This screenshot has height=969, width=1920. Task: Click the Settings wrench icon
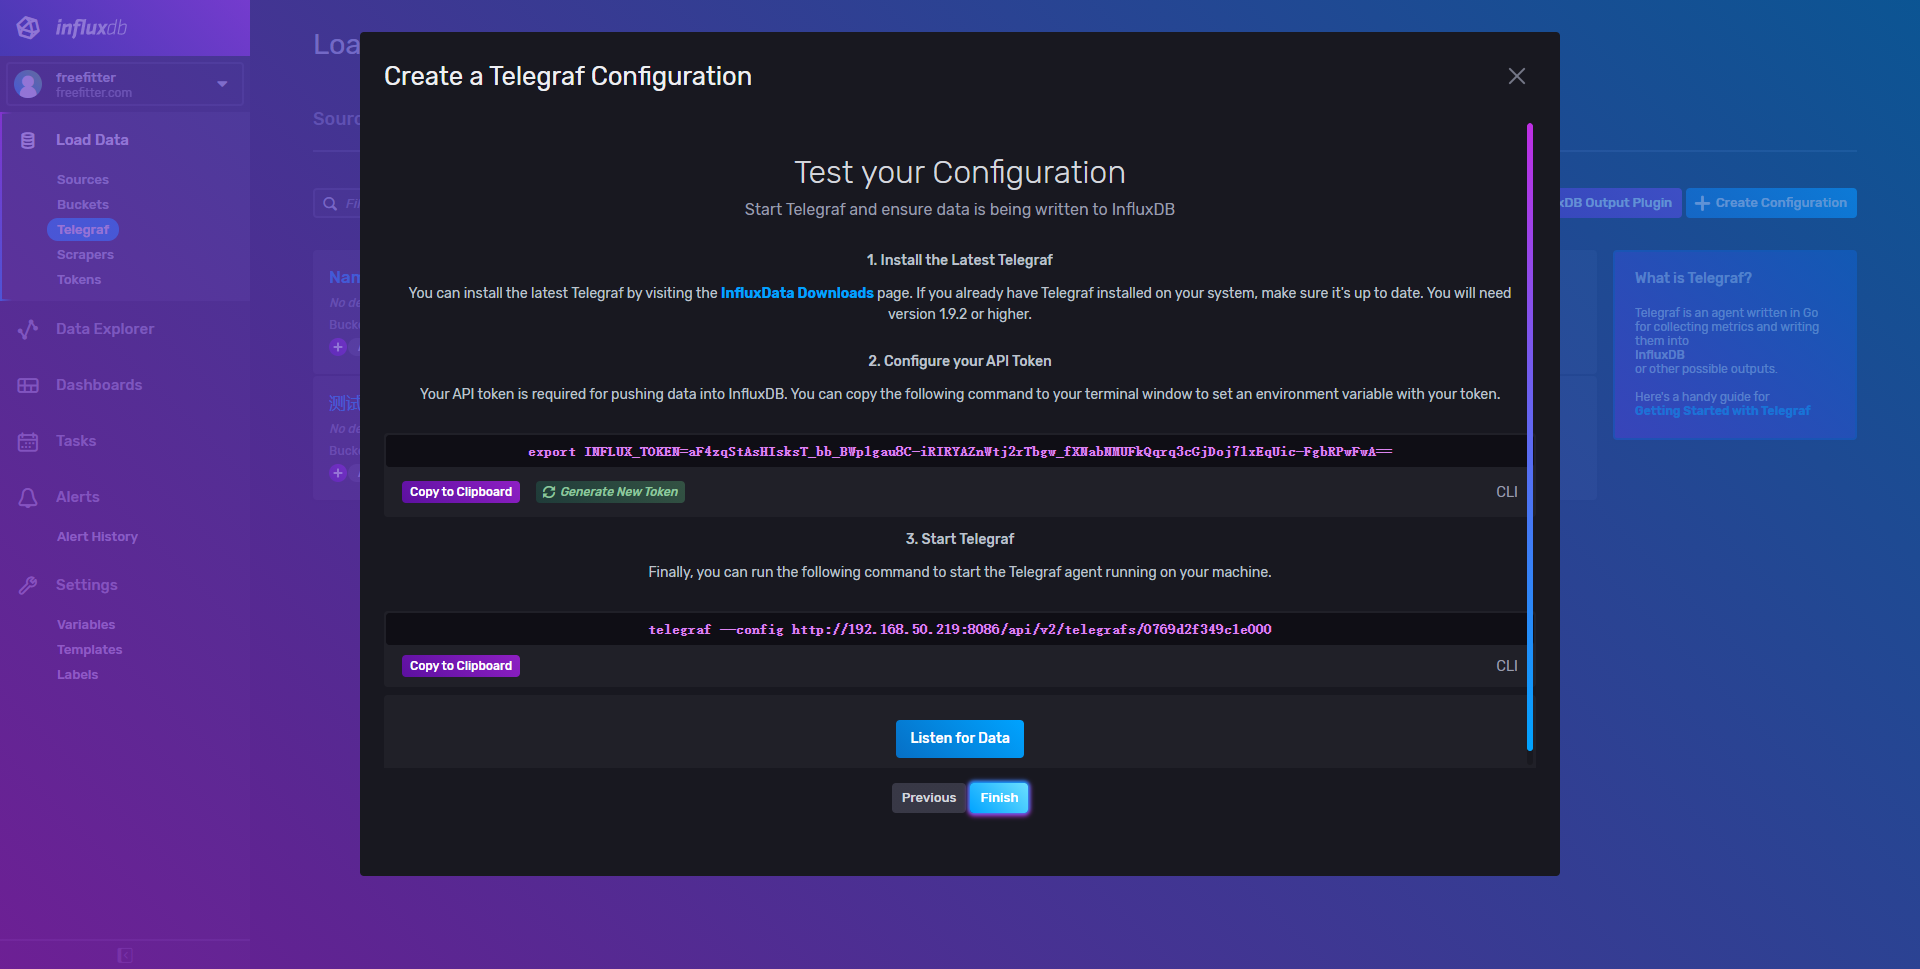28,585
